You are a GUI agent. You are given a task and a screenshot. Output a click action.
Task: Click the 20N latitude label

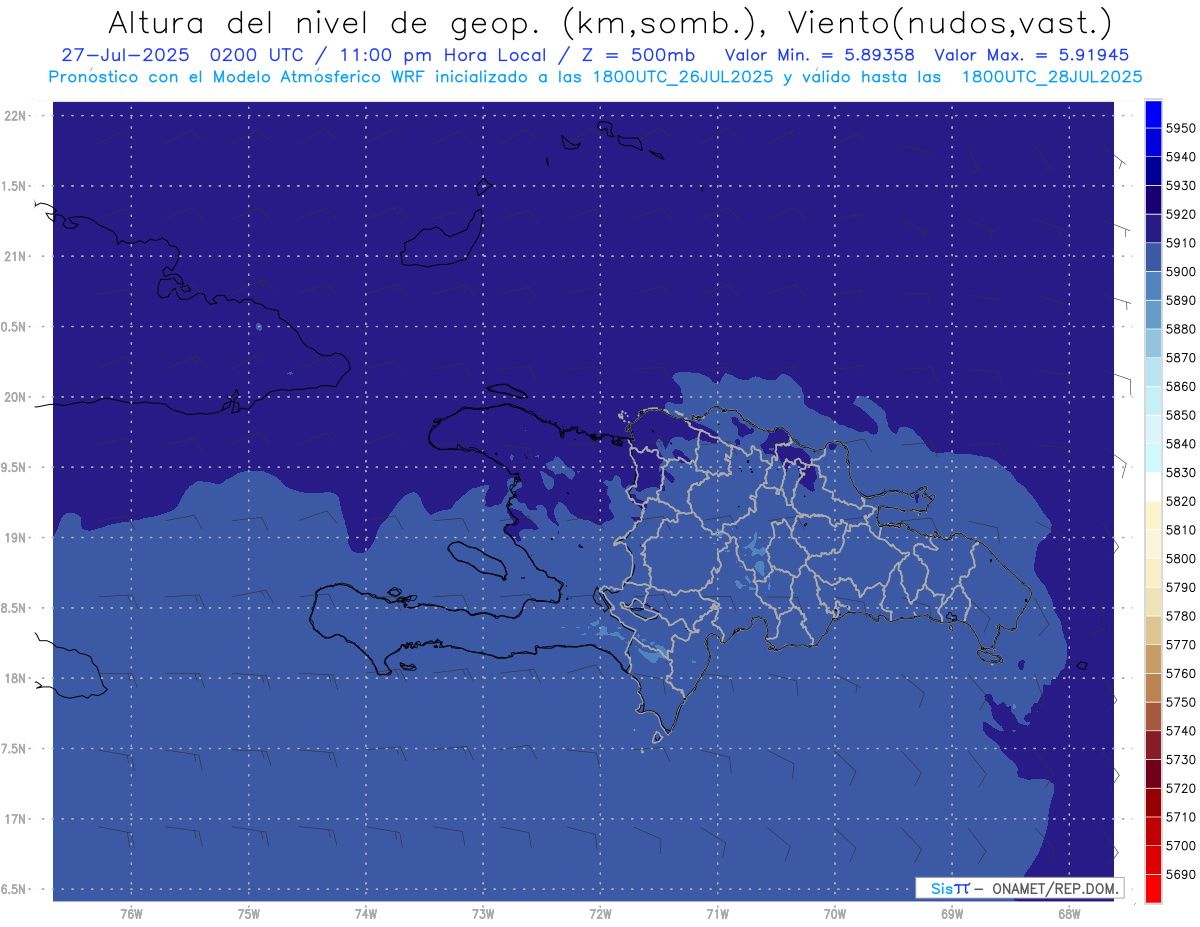(15, 397)
